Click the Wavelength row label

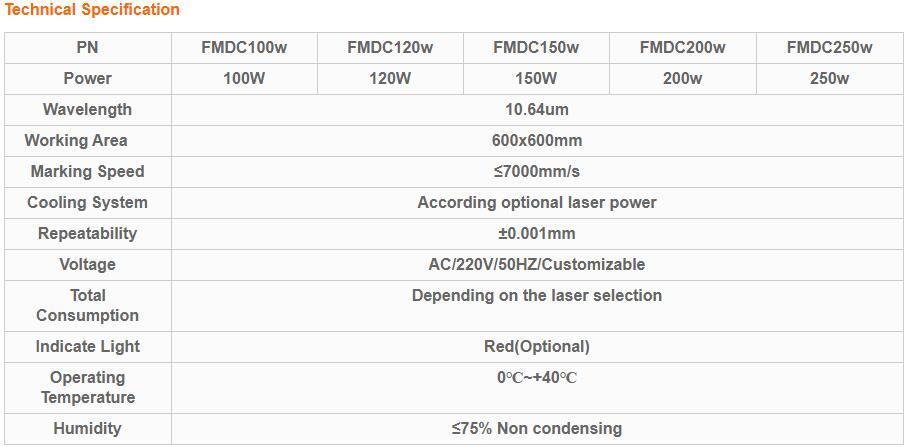click(x=87, y=109)
